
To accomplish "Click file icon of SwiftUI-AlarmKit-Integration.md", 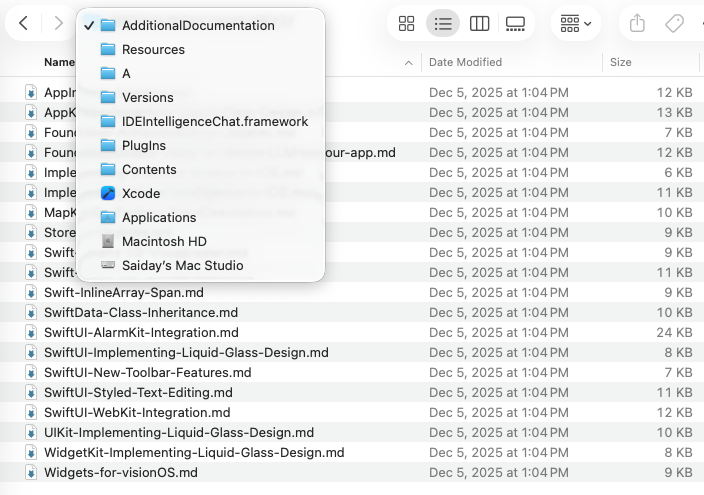I will (x=31, y=332).
